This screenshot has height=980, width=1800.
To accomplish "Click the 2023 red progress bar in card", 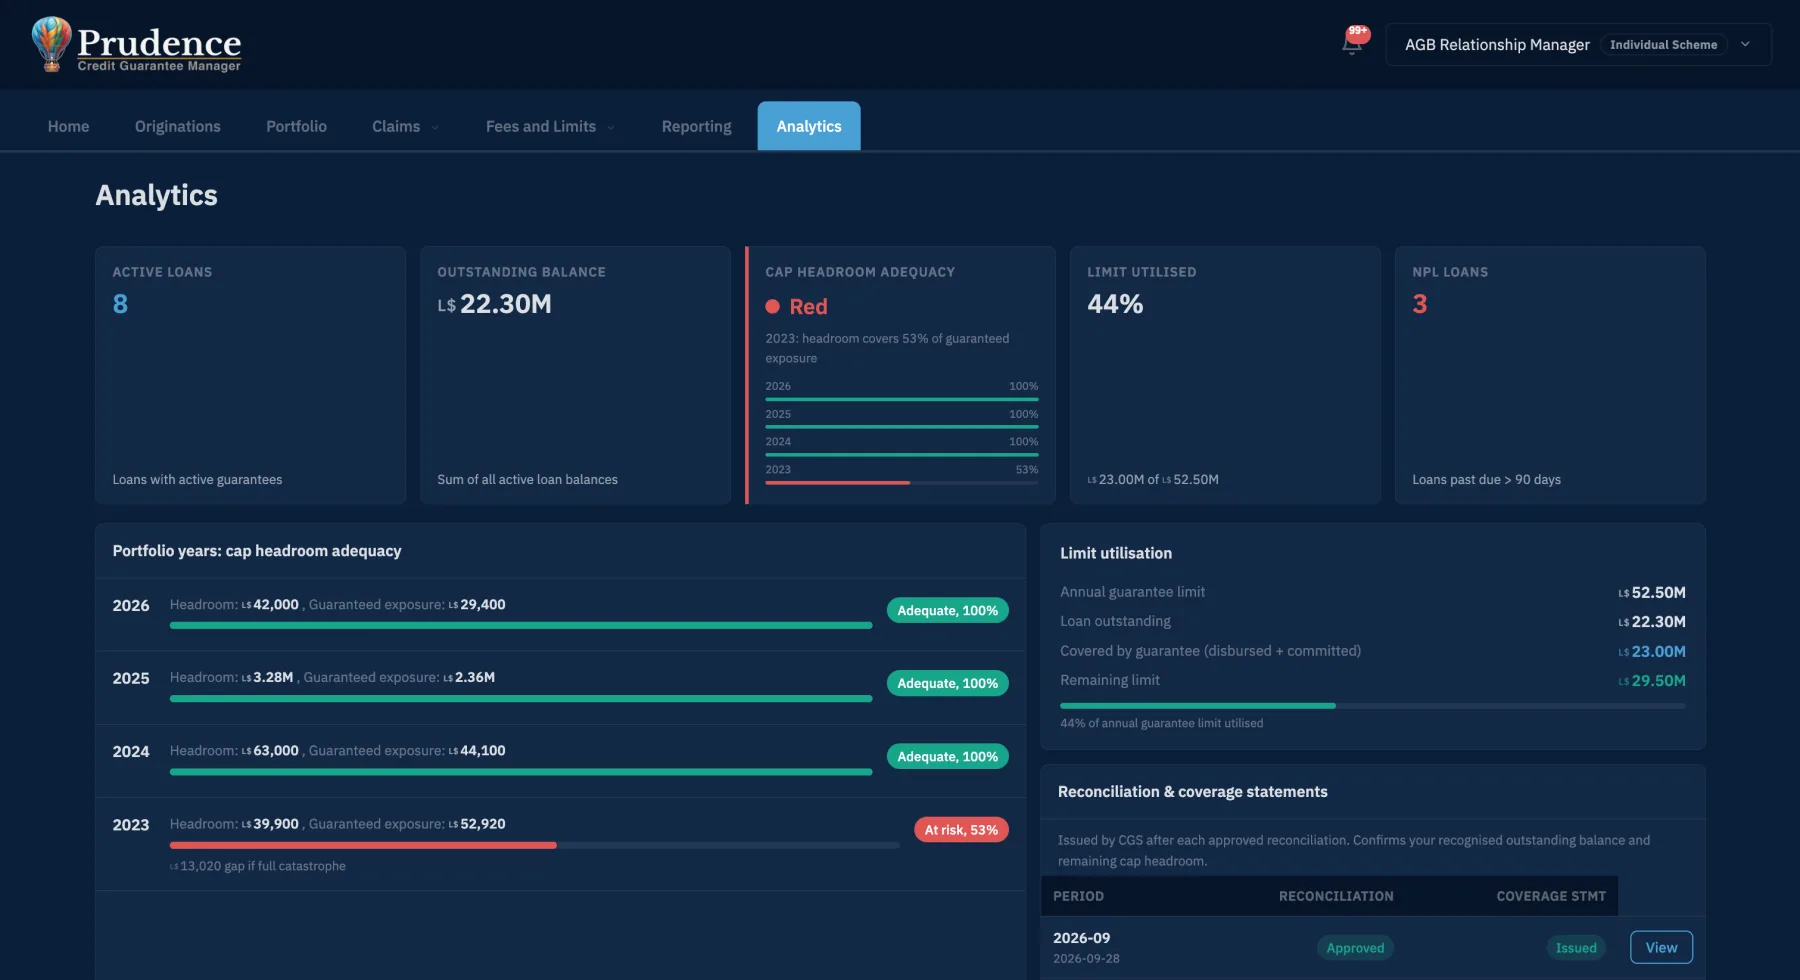I will pos(902,482).
